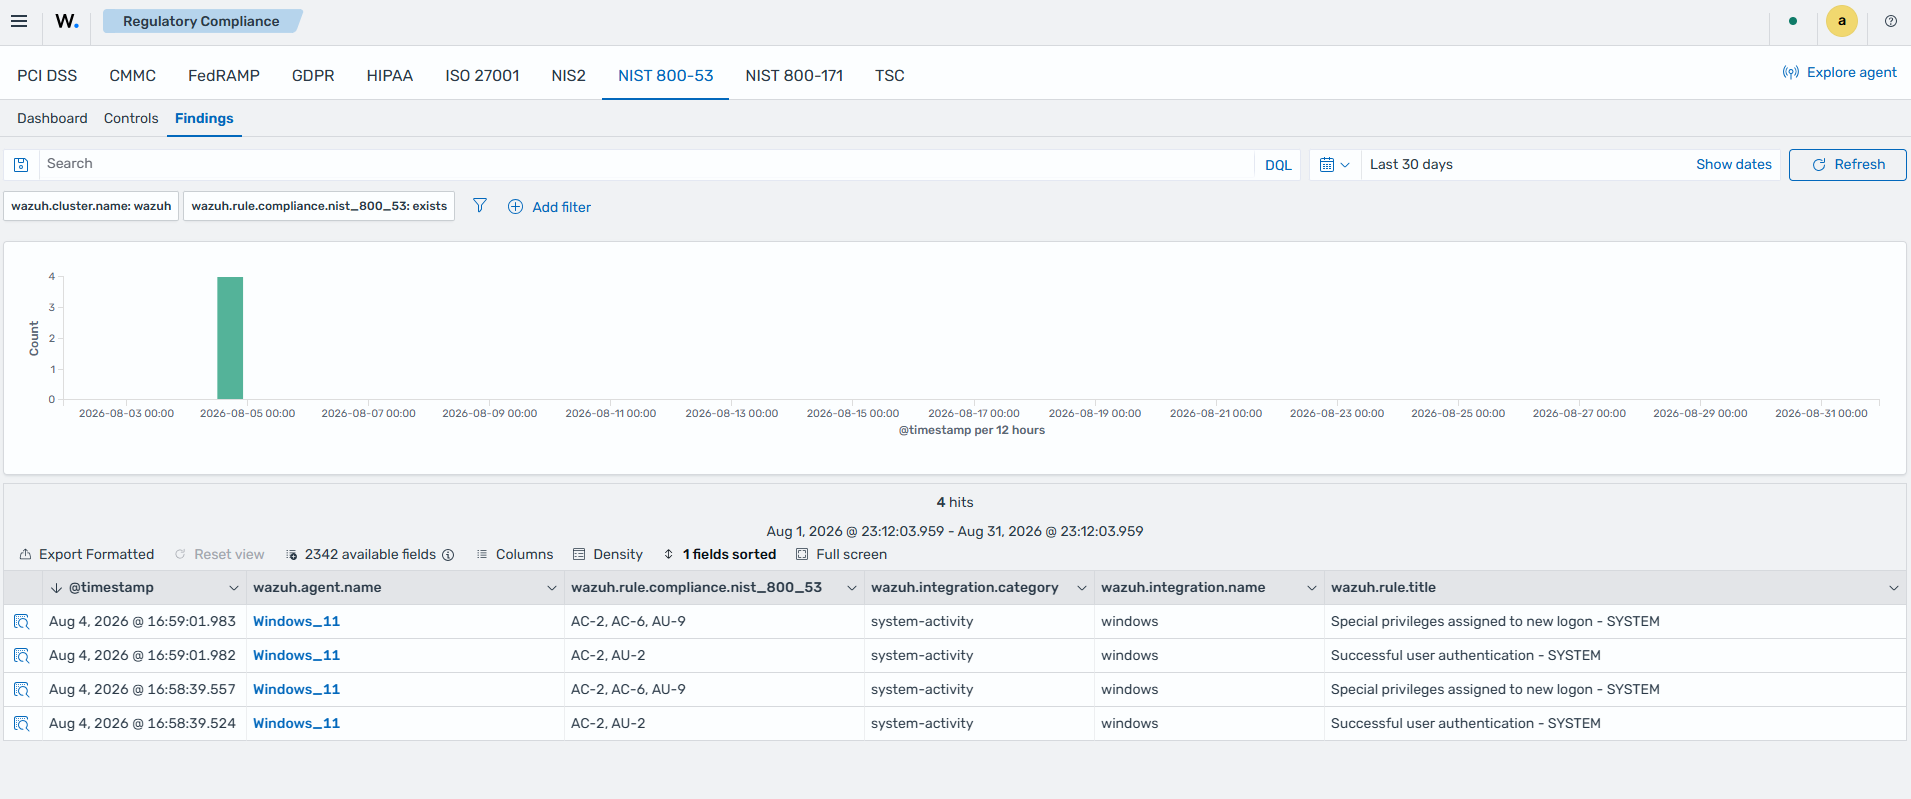Click the filter options funnel icon

pos(480,206)
